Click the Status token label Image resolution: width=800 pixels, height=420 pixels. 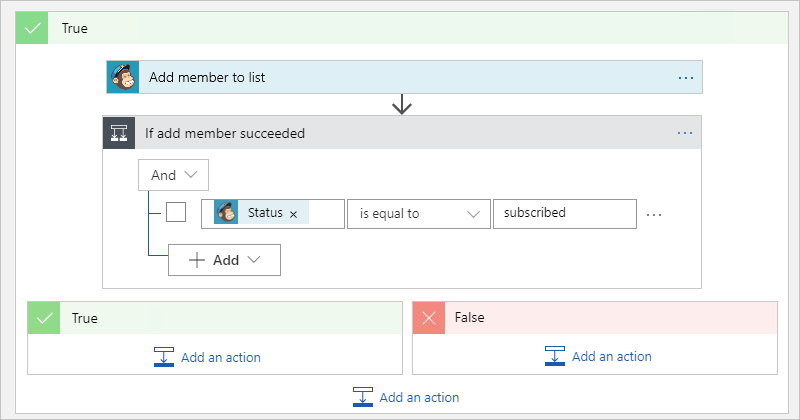tap(265, 212)
